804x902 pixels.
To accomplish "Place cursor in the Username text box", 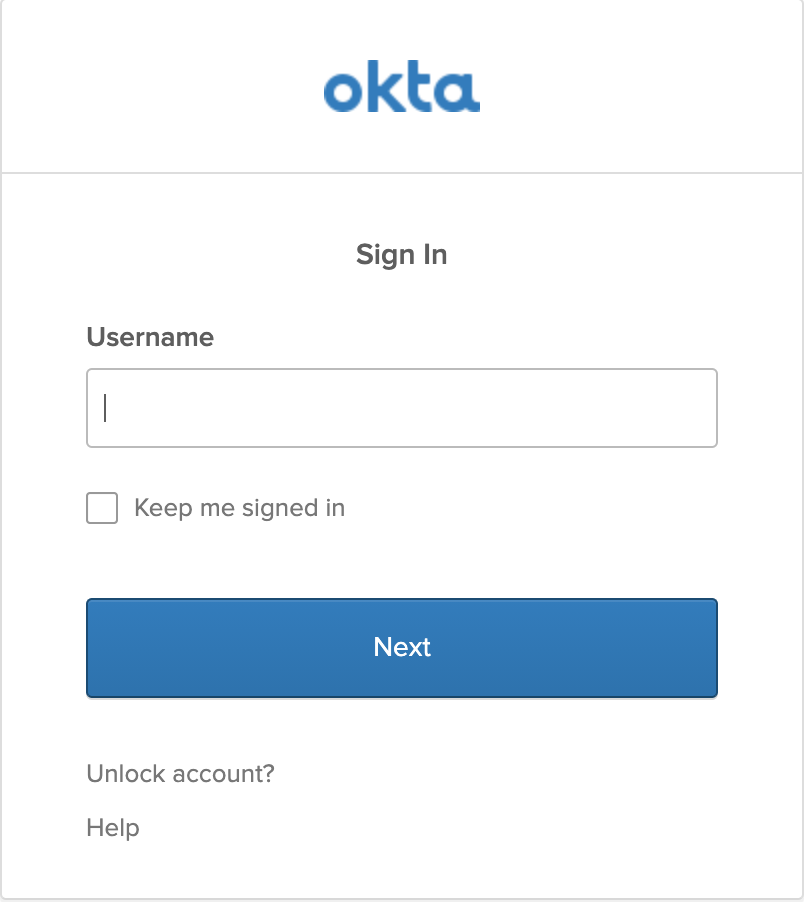I will (x=401, y=408).
